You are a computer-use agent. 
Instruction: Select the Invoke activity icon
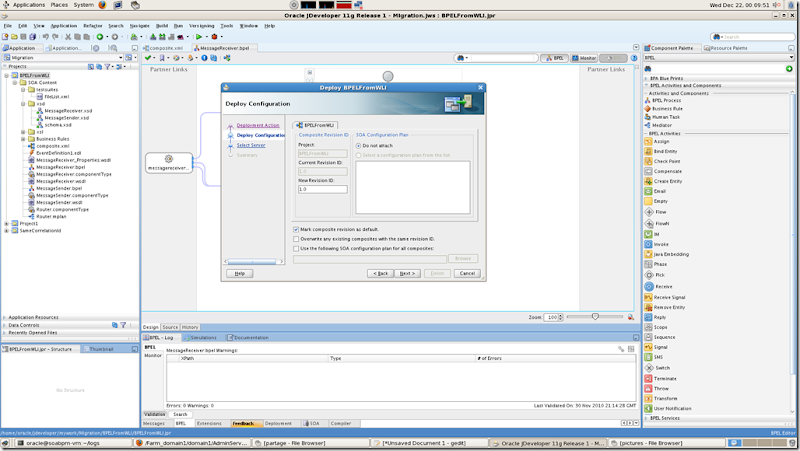[x=648, y=244]
